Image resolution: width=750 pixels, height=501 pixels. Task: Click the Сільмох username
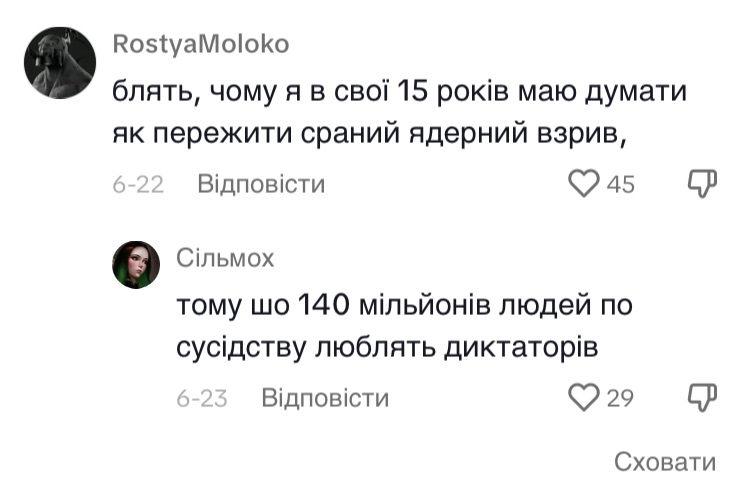point(224,258)
